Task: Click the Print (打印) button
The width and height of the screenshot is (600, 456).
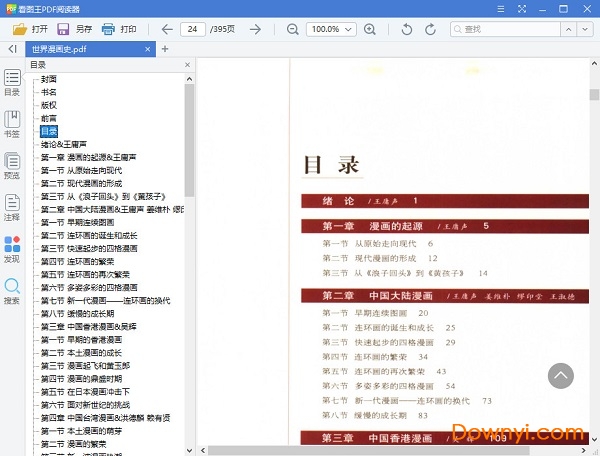Action: [x=118, y=29]
